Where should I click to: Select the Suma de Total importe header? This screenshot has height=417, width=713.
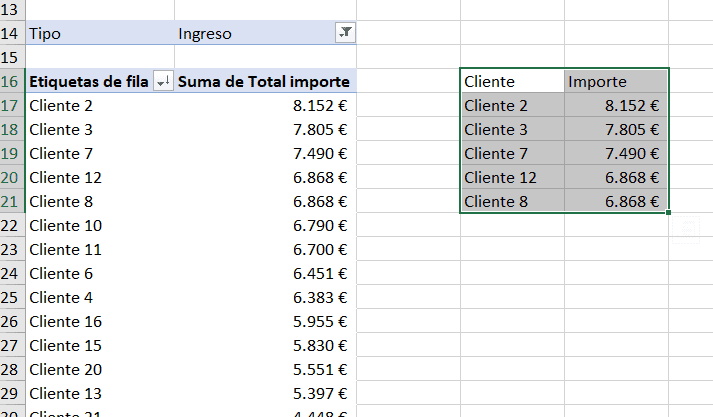(266, 81)
